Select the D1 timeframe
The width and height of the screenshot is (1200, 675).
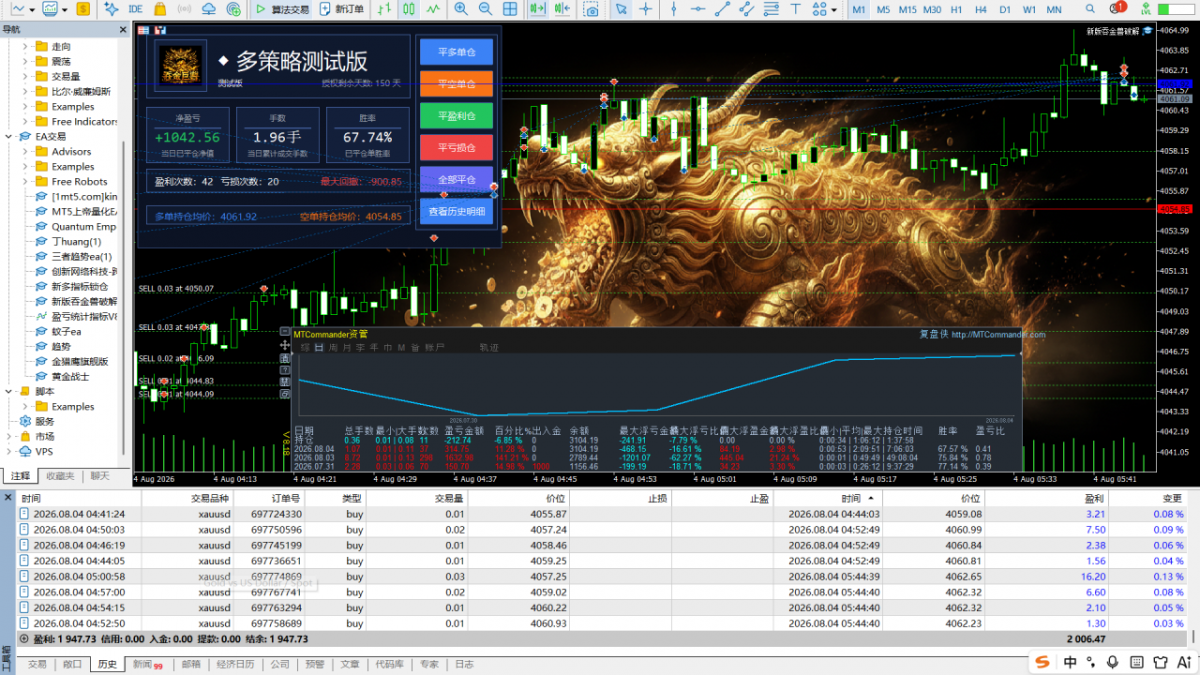pos(1005,9)
